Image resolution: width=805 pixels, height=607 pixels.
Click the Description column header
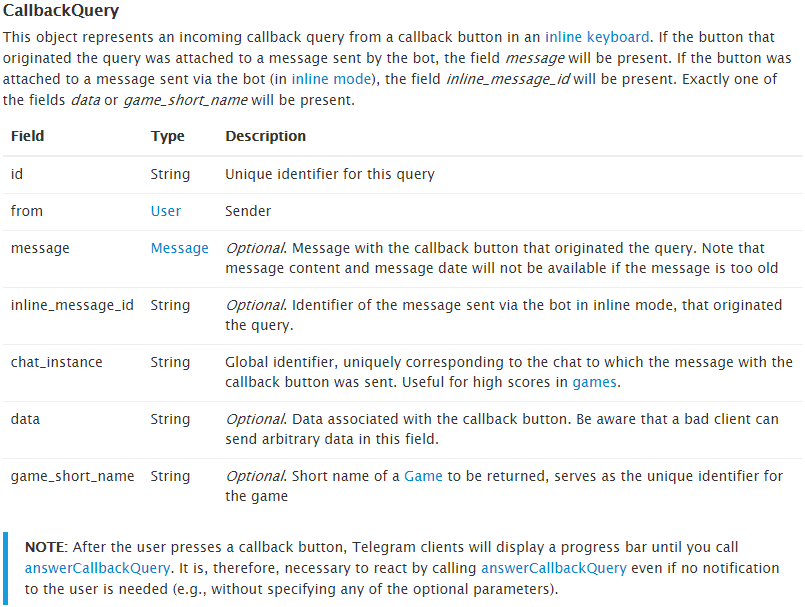click(265, 136)
